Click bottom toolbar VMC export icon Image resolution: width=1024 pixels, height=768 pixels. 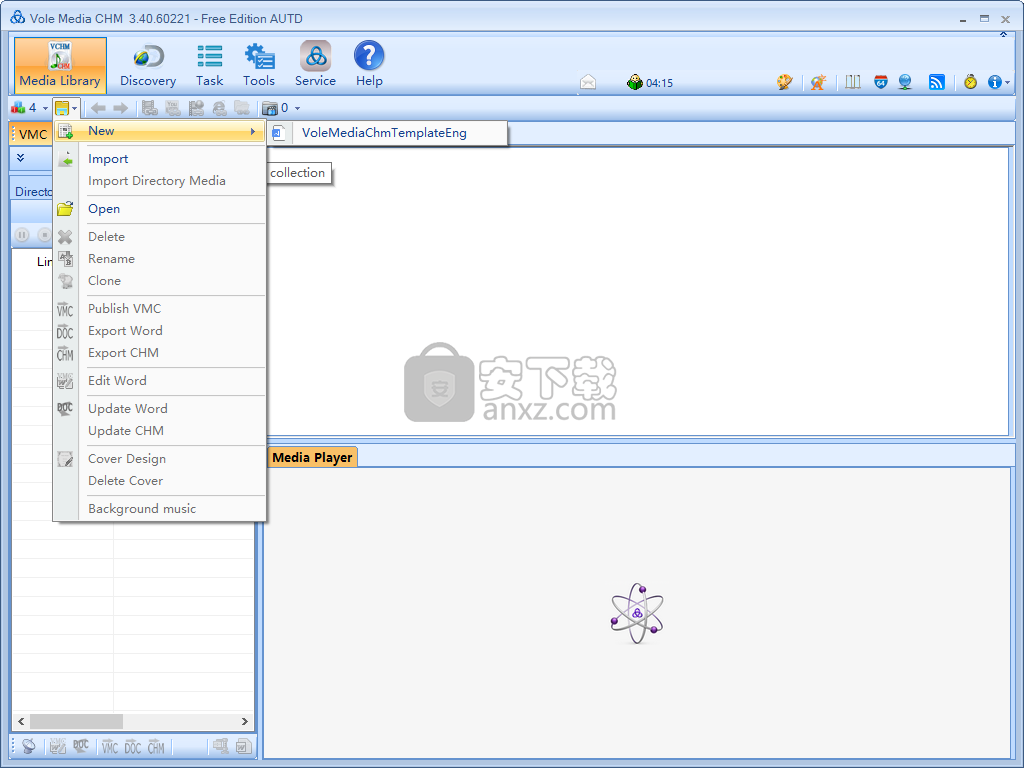point(110,747)
